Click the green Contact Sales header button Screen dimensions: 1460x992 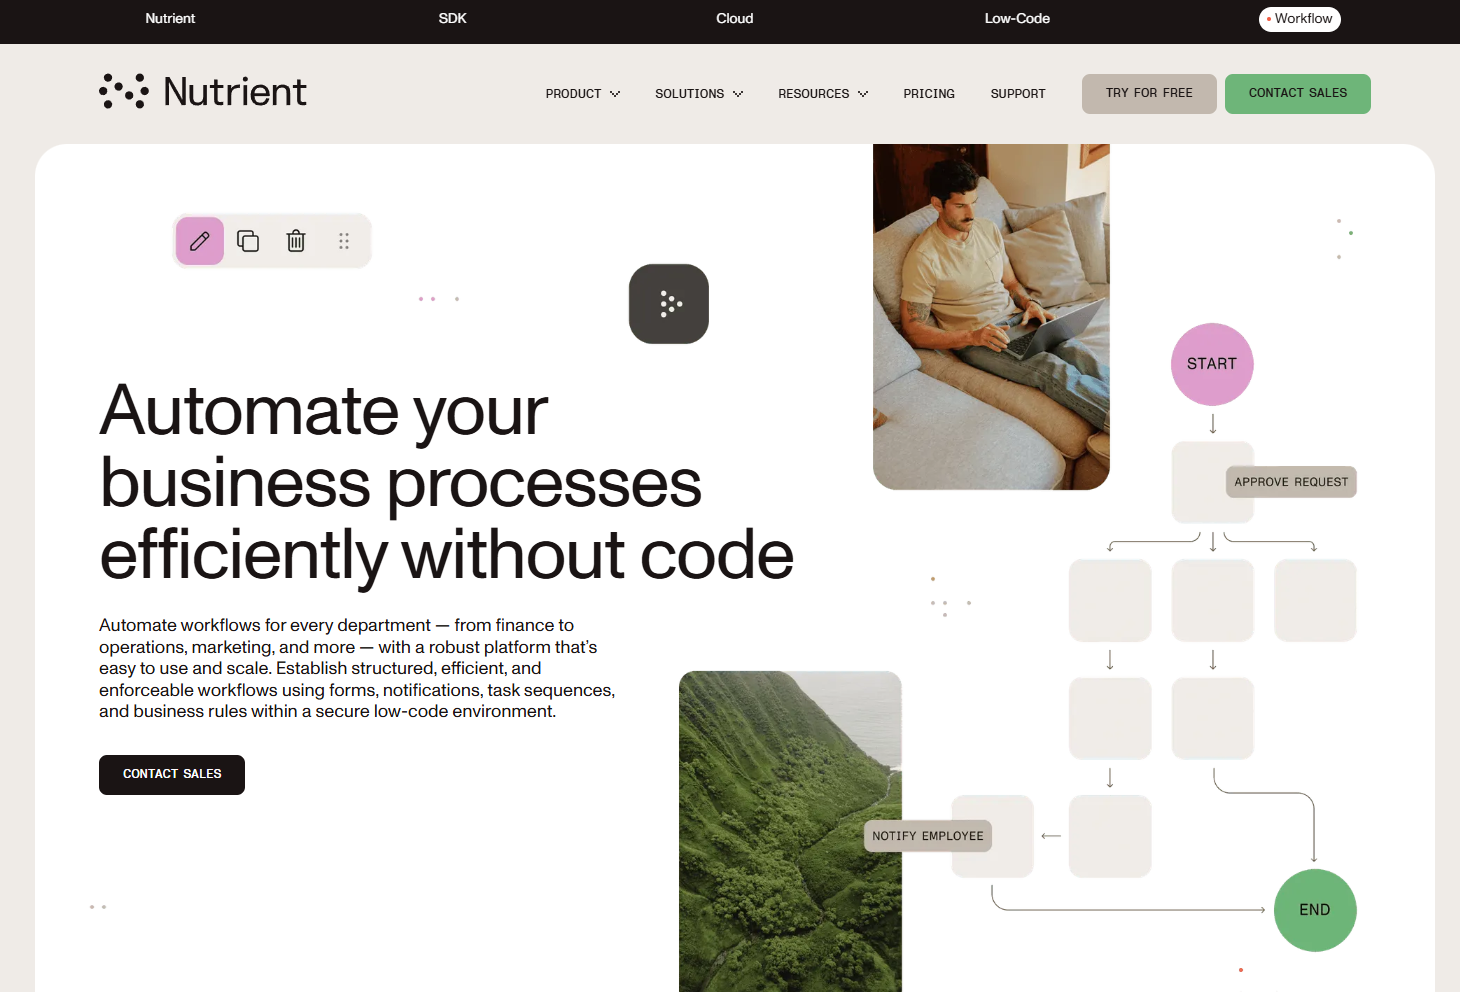(x=1297, y=94)
